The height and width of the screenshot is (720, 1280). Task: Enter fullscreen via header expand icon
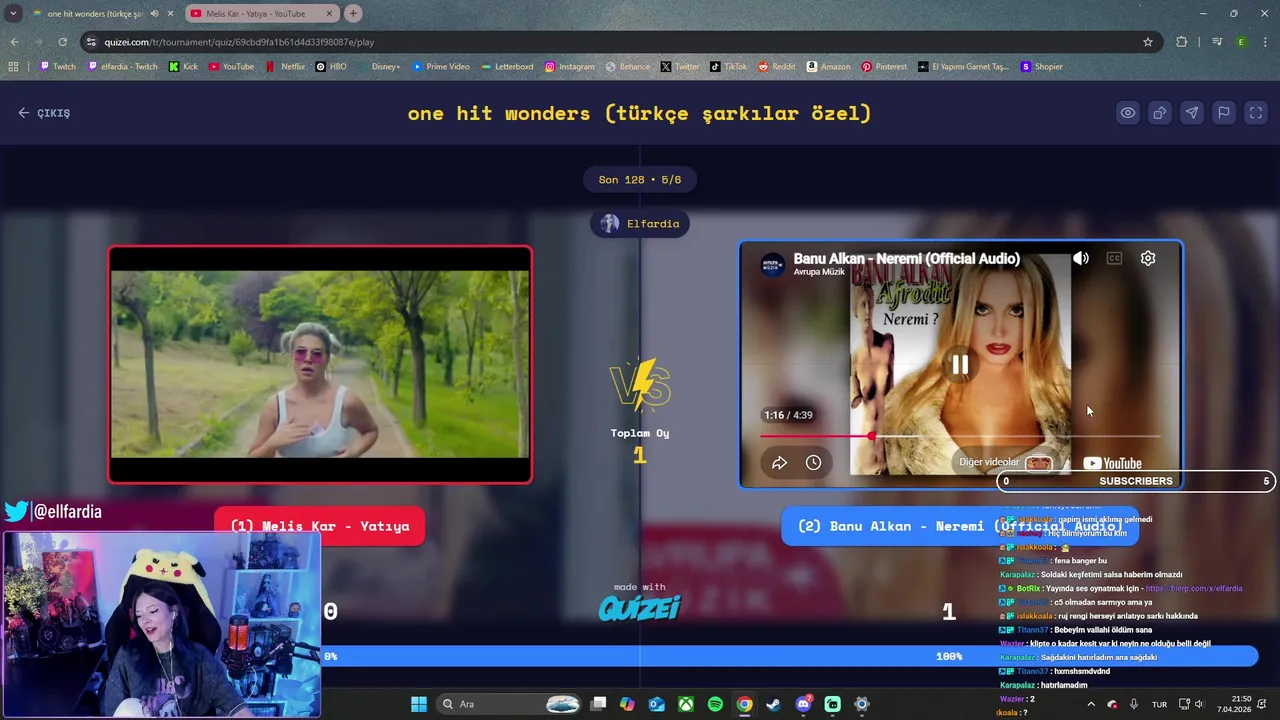[x=1256, y=113]
